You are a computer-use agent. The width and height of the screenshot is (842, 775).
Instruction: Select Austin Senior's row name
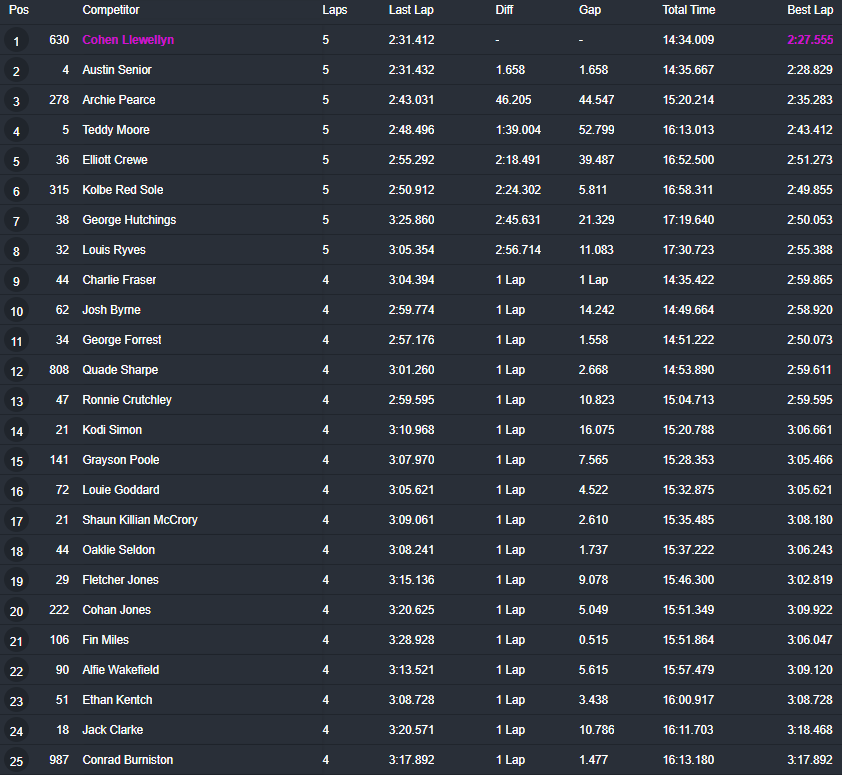tap(117, 70)
